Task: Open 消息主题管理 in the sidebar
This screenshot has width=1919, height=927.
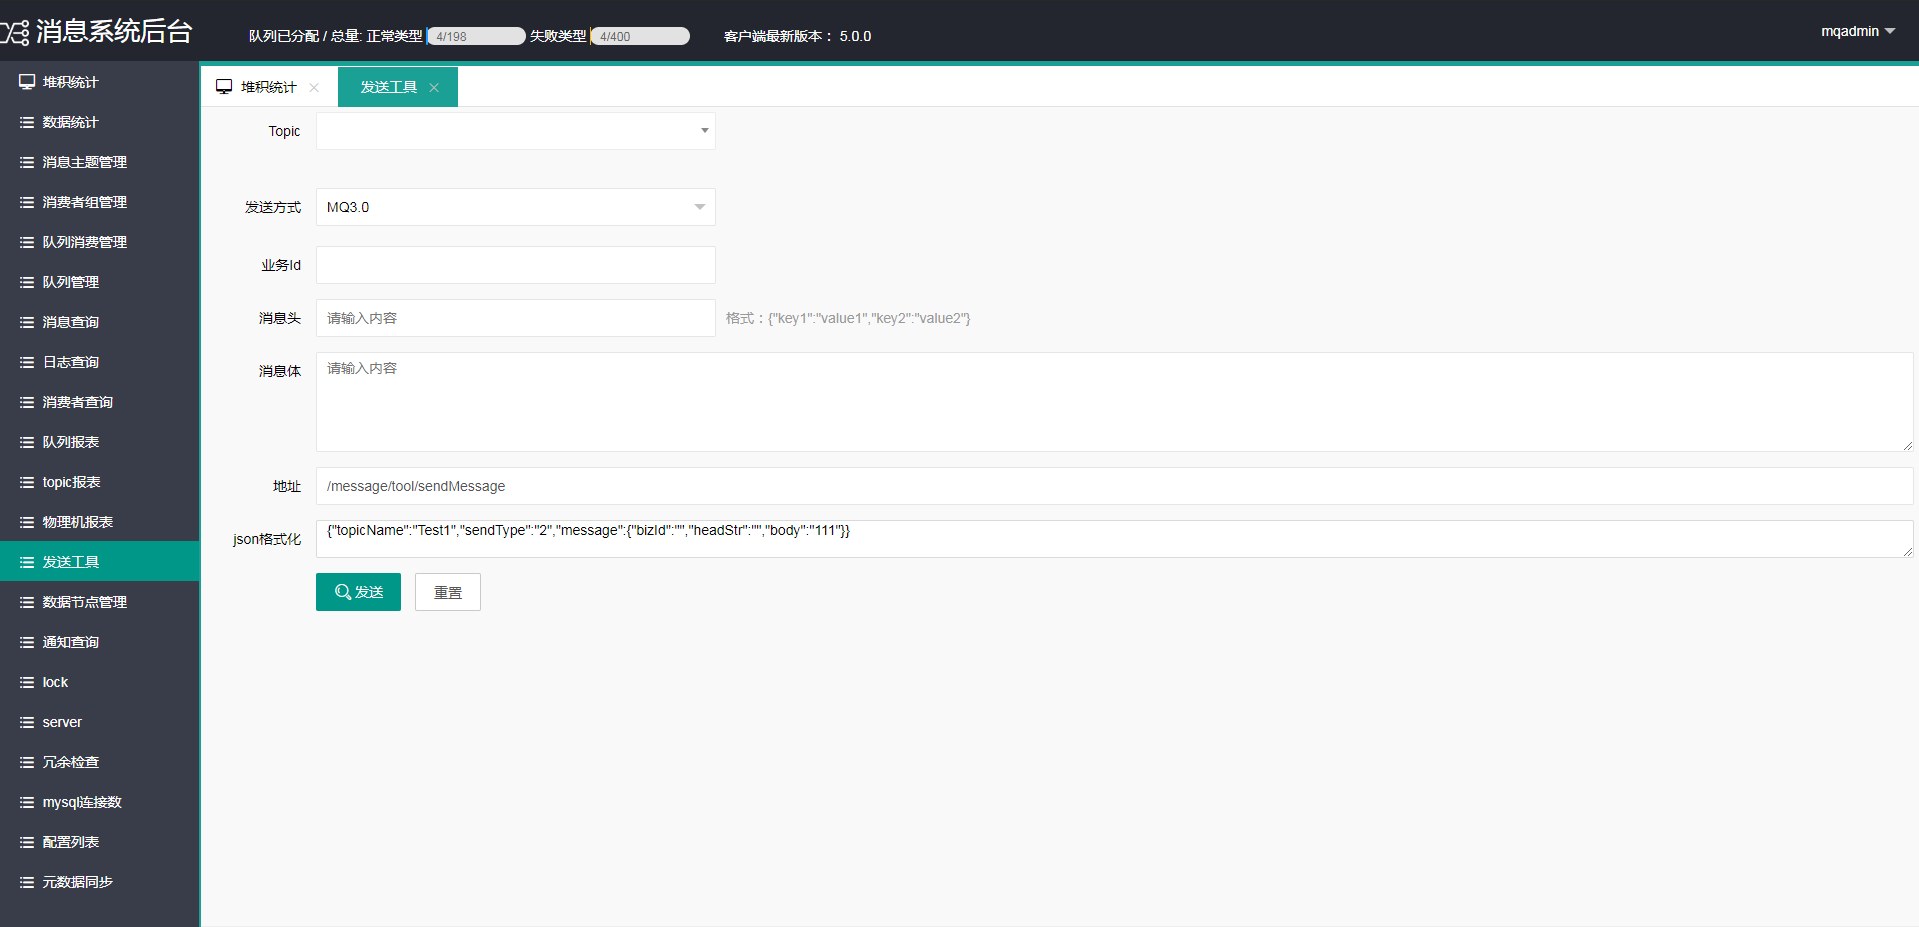Action: [x=100, y=162]
